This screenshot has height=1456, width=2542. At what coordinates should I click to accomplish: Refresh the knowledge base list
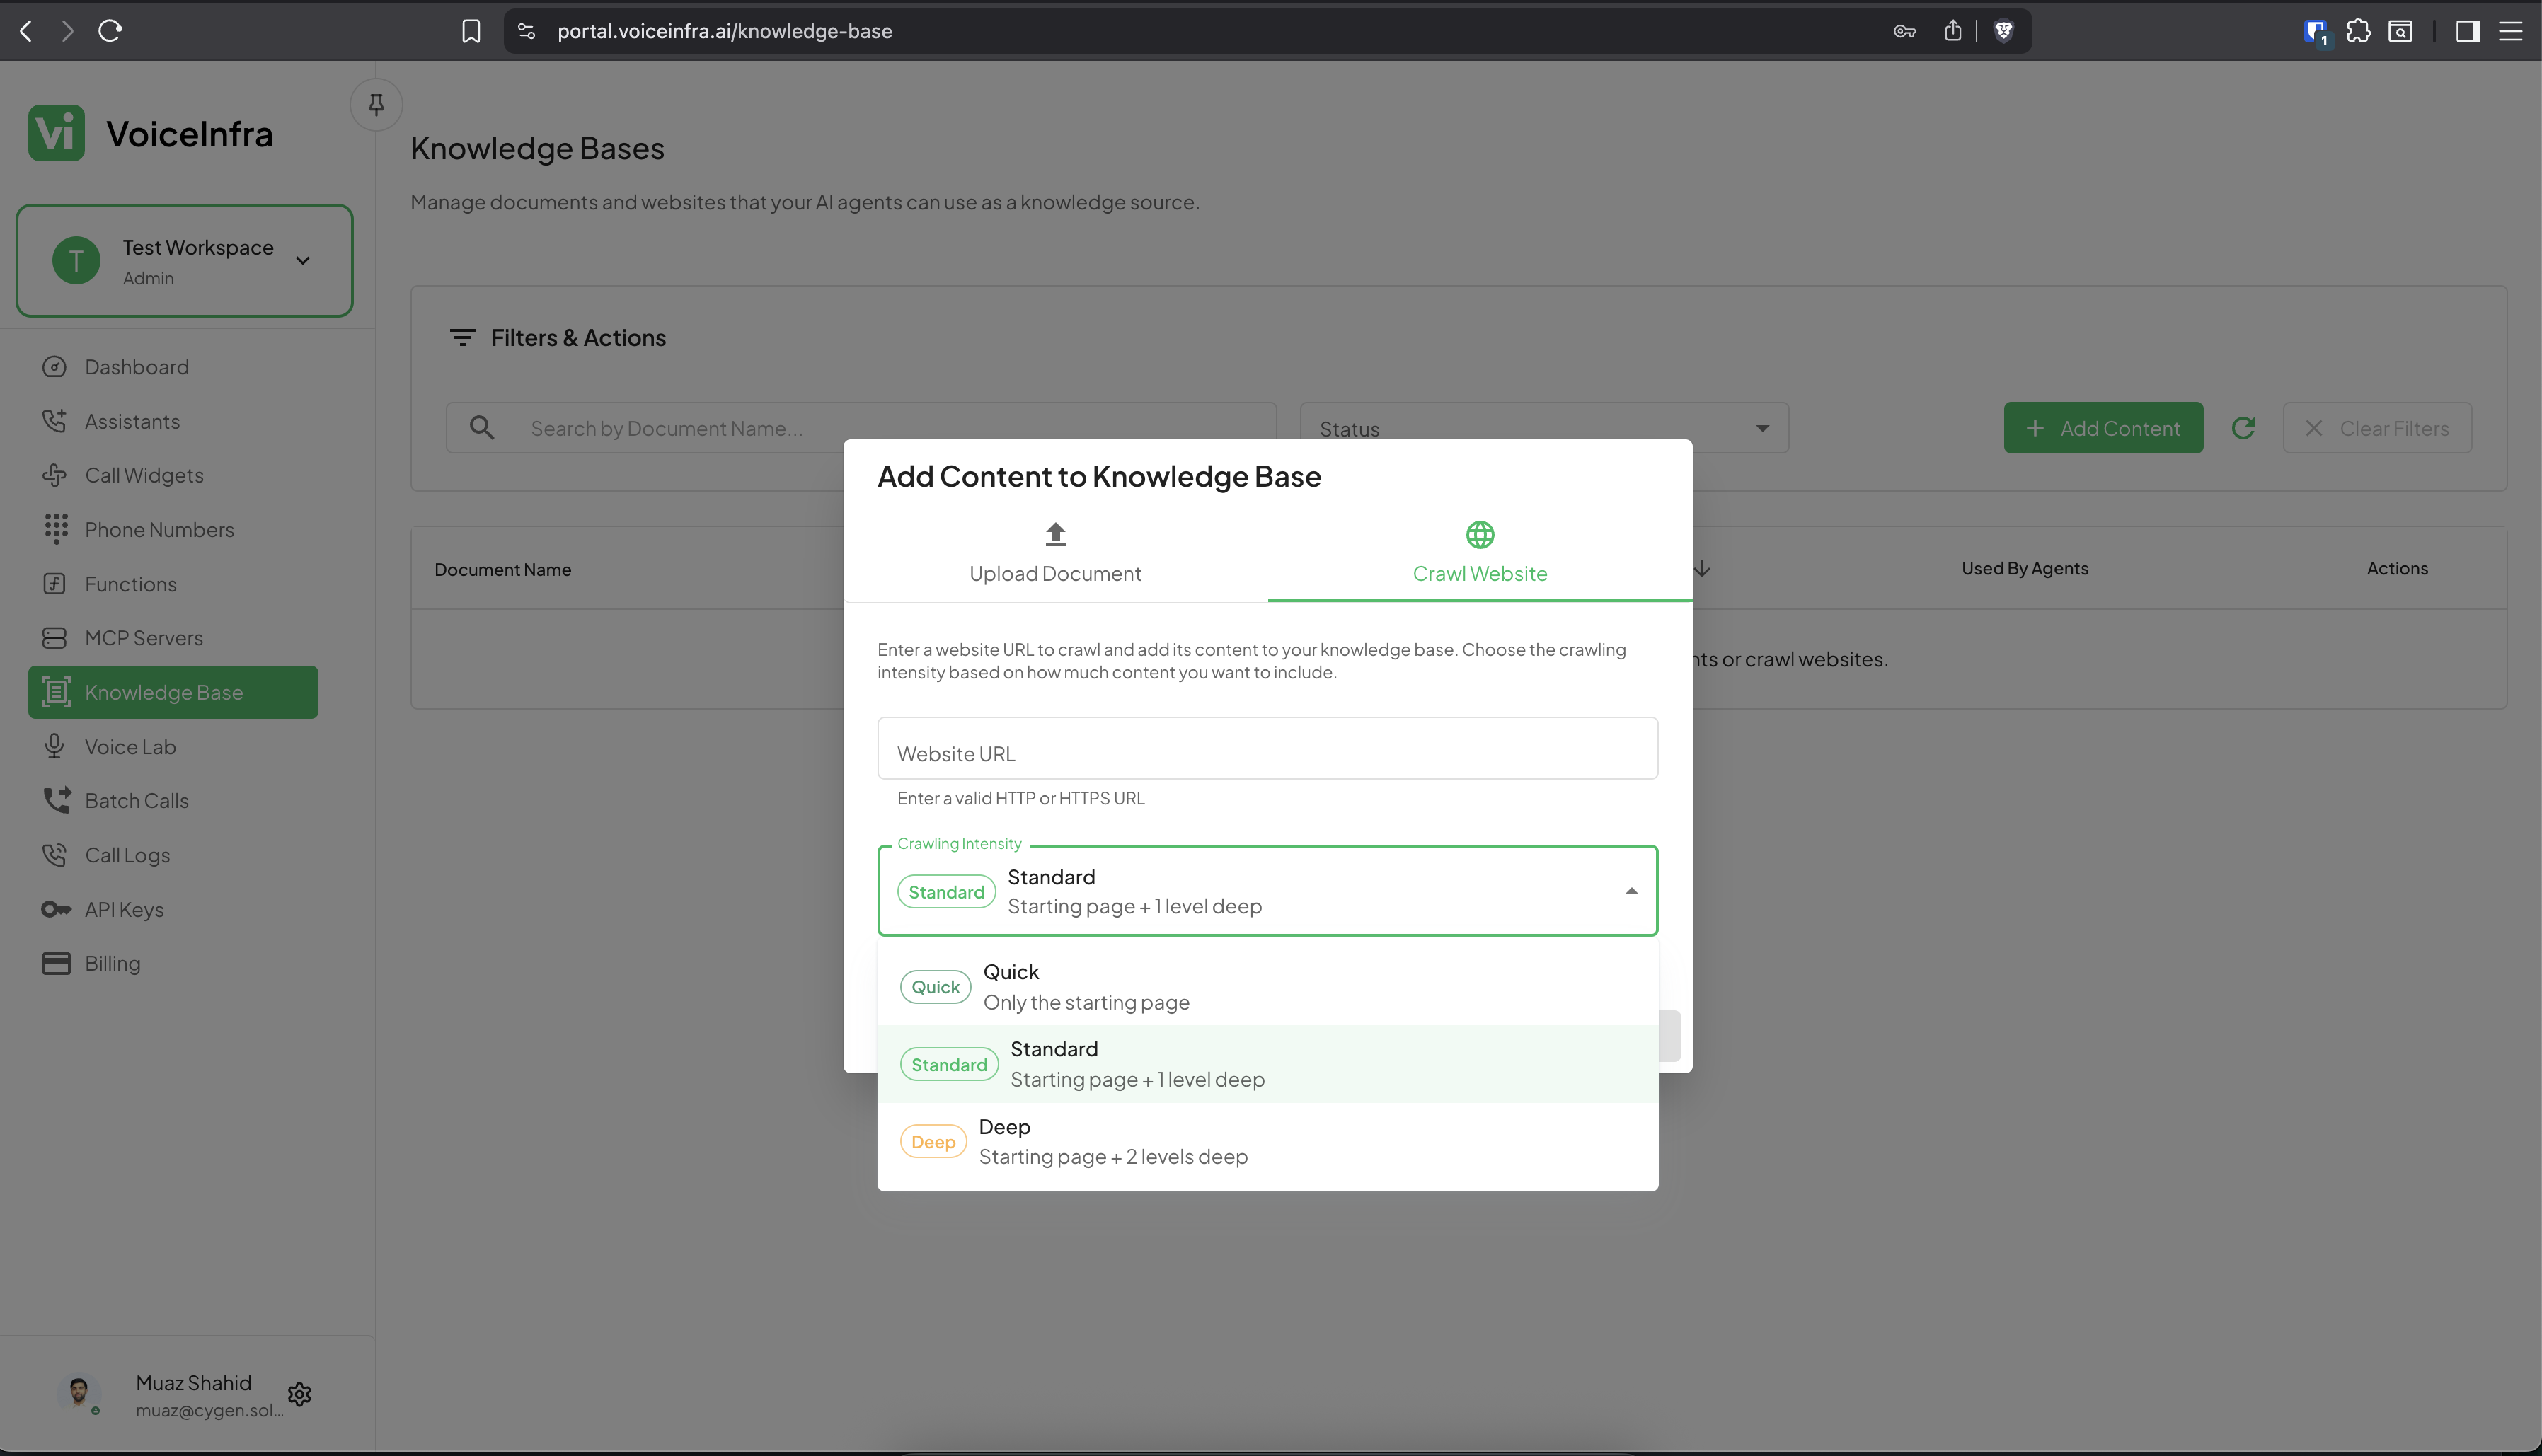point(2243,428)
